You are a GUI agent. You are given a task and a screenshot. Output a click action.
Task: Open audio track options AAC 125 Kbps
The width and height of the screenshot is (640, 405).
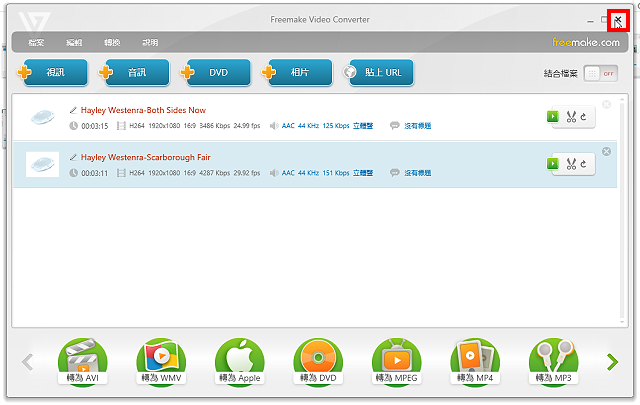(327, 126)
